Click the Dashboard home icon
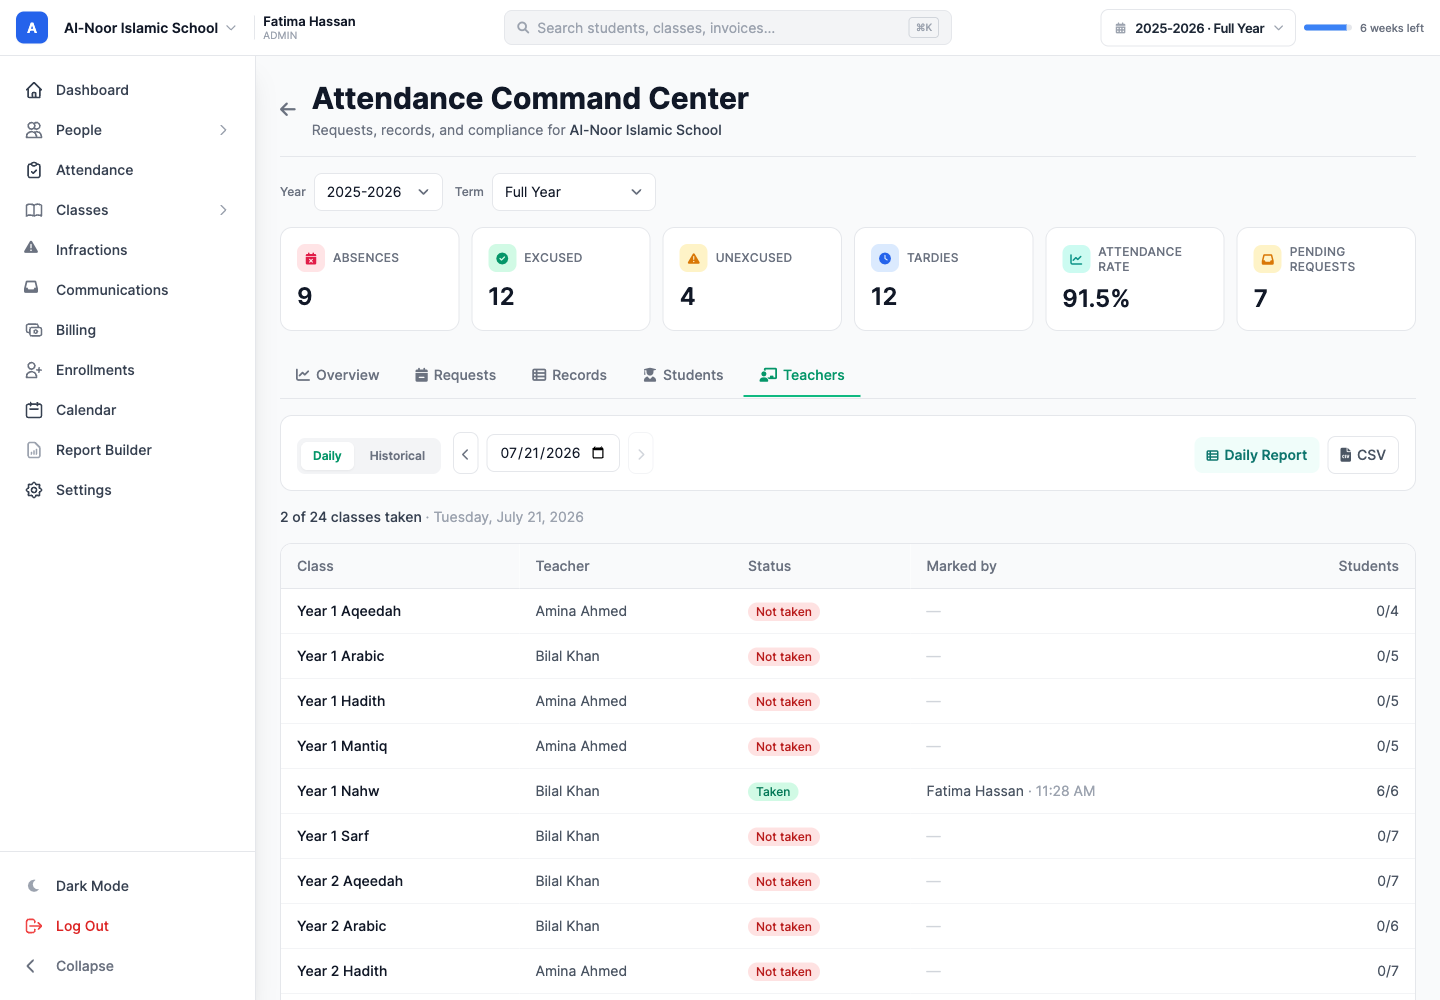This screenshot has height=1000, width=1440. tap(34, 90)
